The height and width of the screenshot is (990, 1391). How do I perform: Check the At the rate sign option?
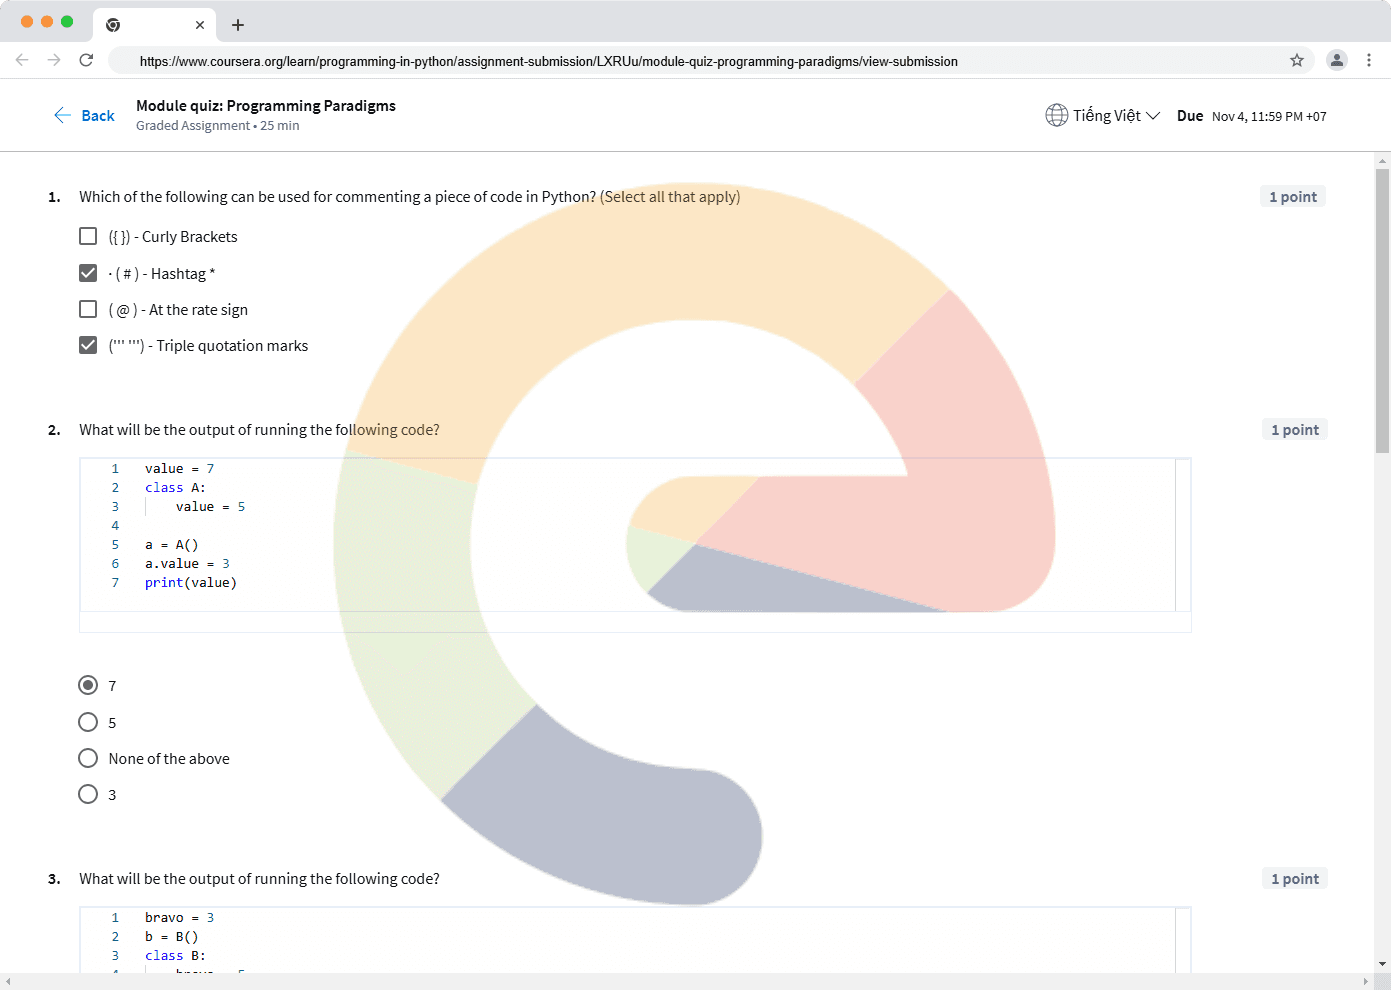point(88,309)
